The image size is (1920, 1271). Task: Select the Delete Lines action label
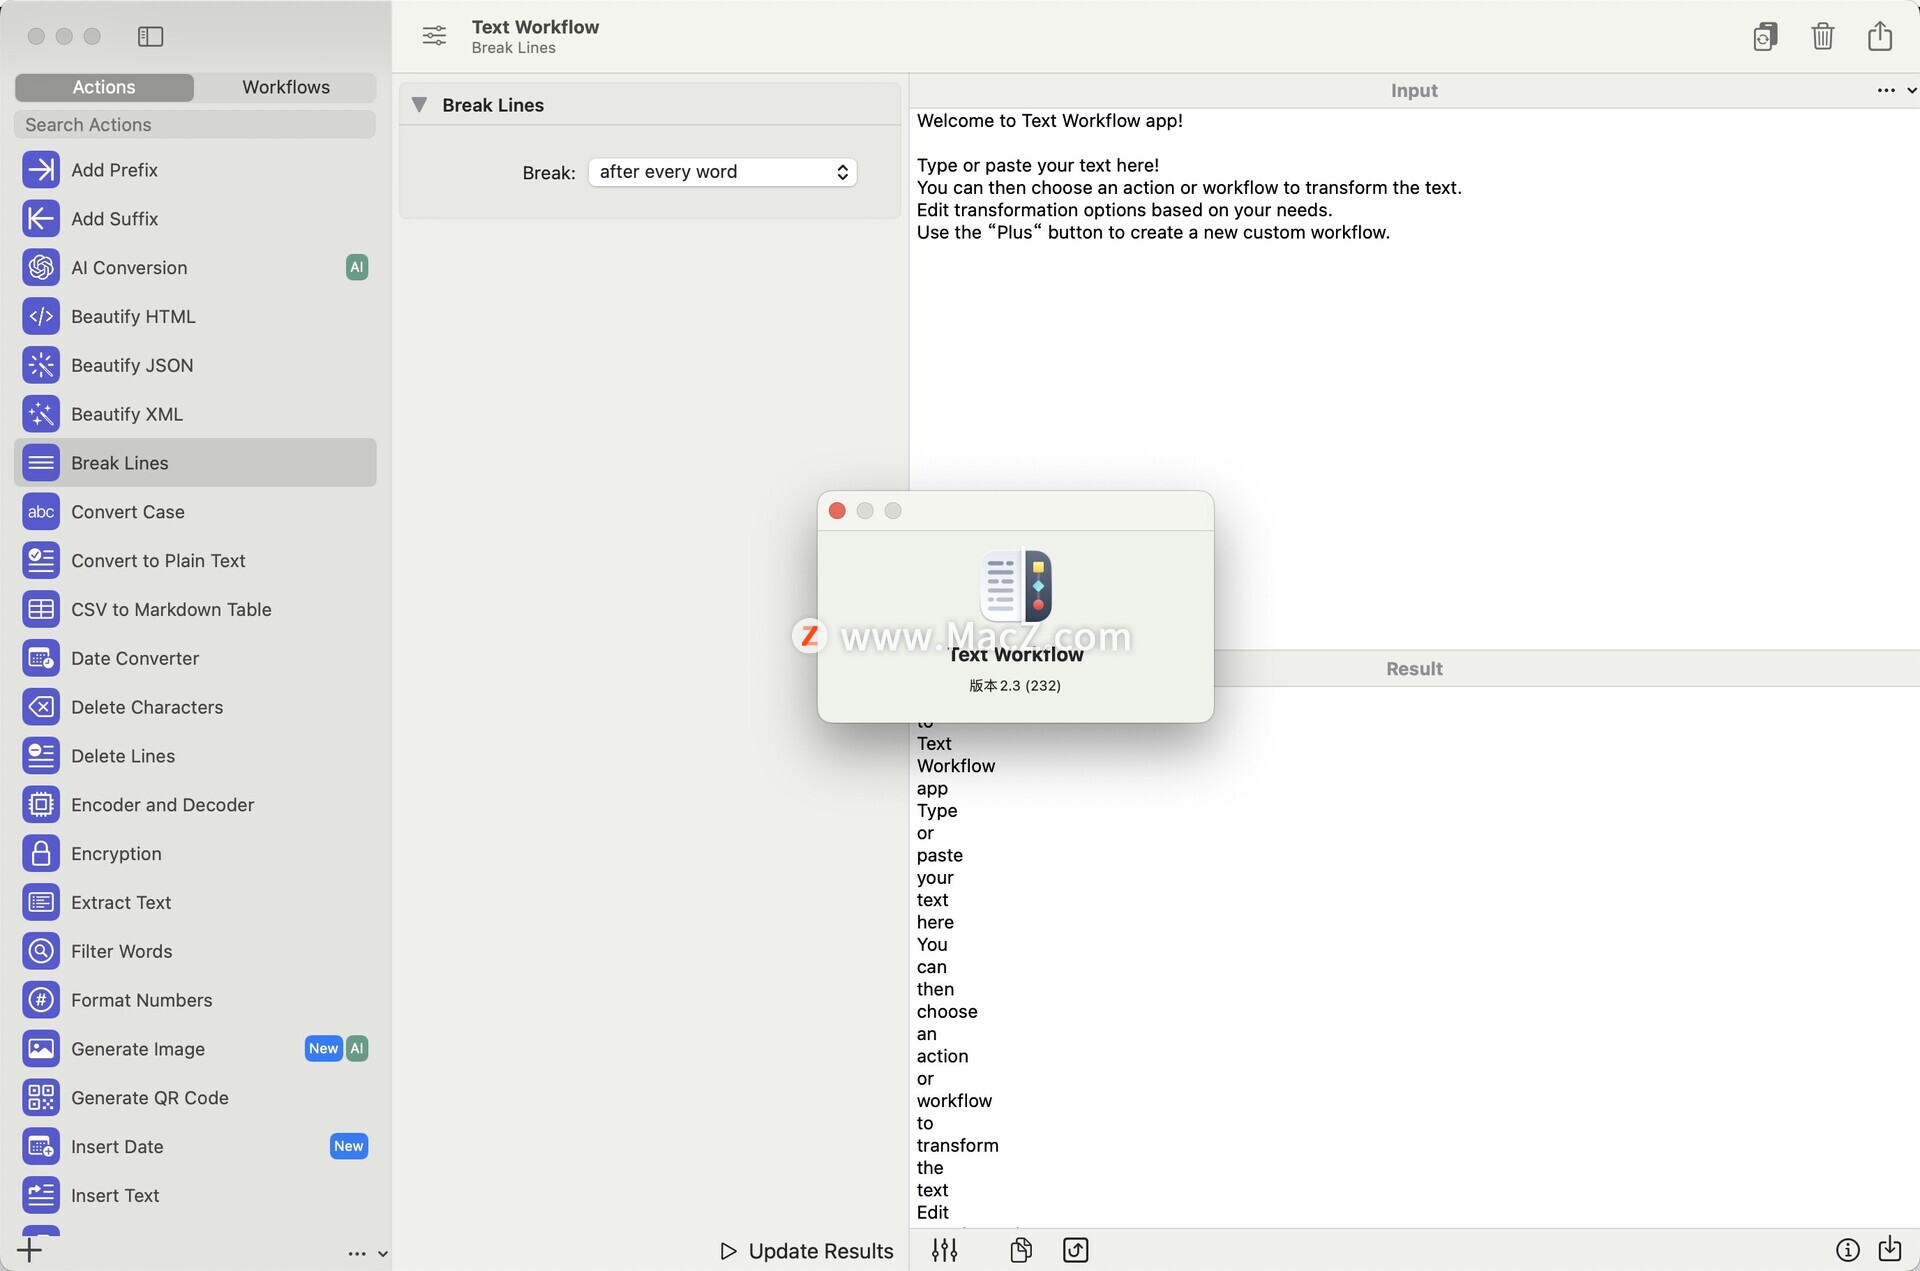(x=123, y=757)
